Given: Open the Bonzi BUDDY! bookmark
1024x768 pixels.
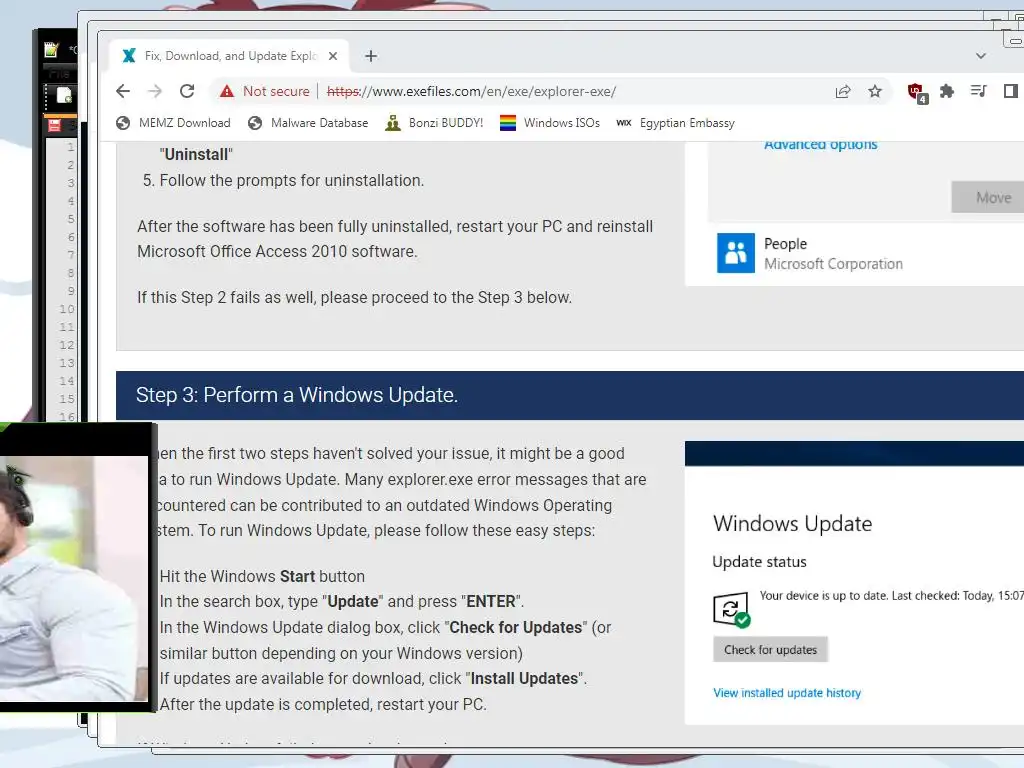Looking at the screenshot, I should click(434, 123).
